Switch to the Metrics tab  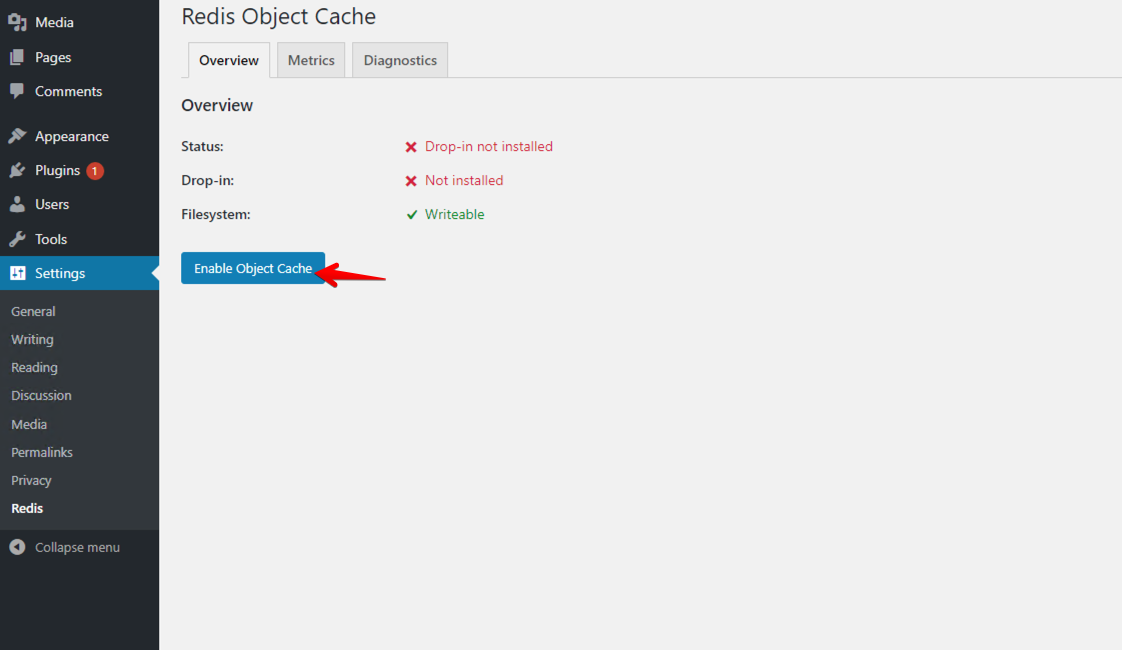point(311,60)
